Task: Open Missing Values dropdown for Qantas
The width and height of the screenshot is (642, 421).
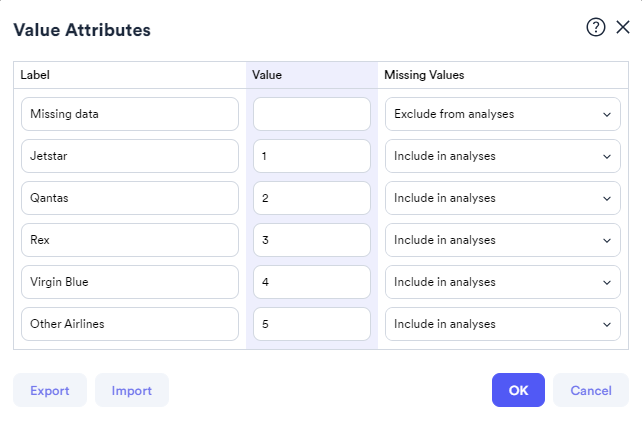Action: (502, 198)
